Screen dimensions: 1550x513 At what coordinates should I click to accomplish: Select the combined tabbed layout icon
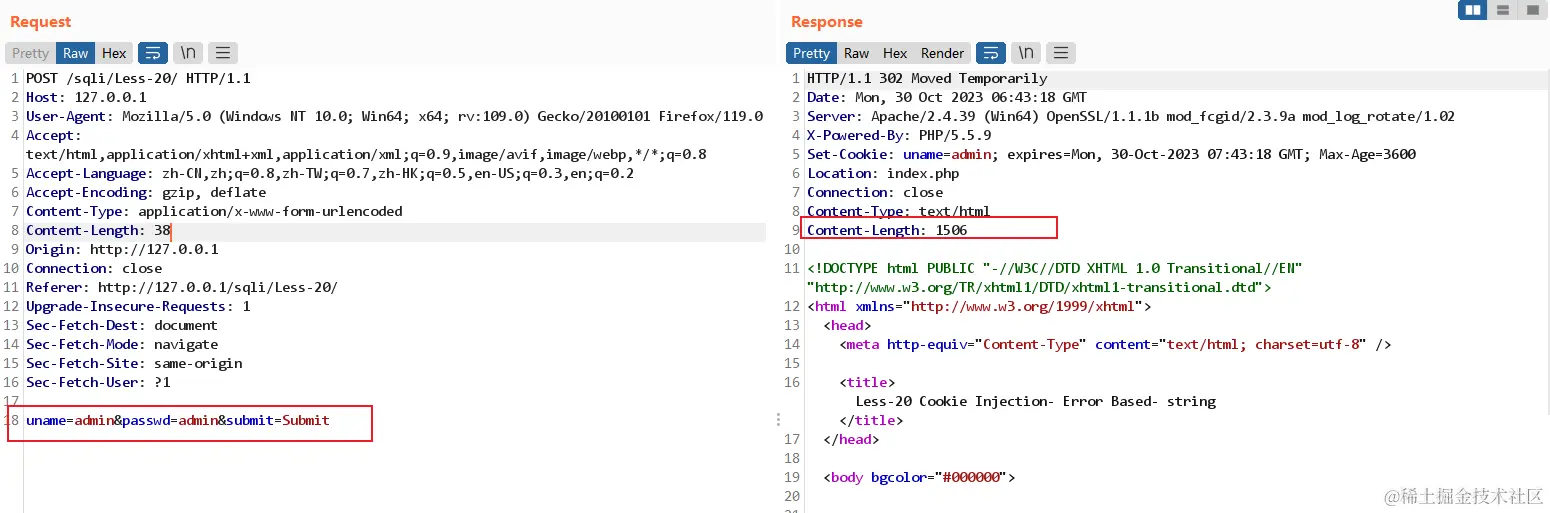(1531, 11)
